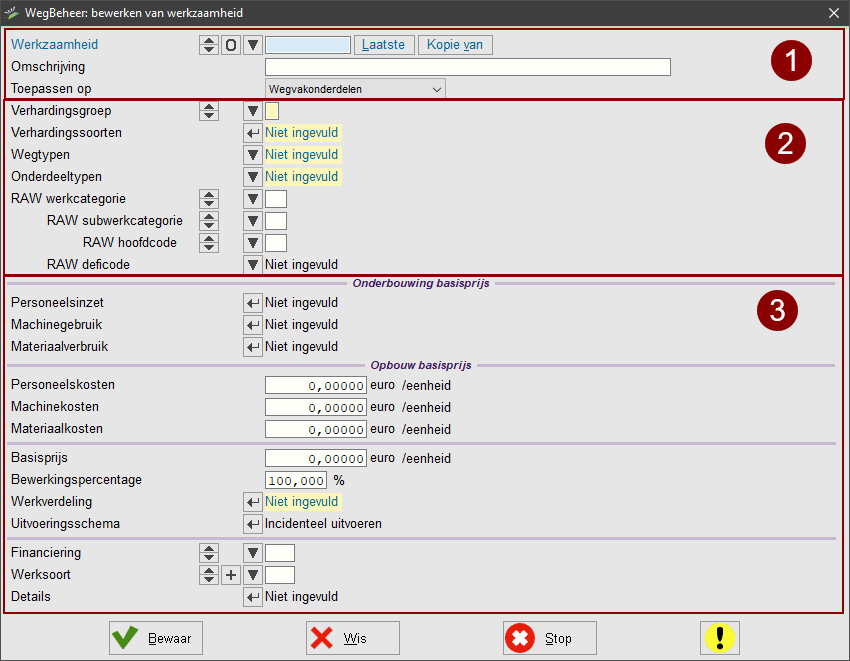Click the Materiaalverbruik entry arrow icon
The height and width of the screenshot is (661, 850).
pyautogui.click(x=253, y=347)
